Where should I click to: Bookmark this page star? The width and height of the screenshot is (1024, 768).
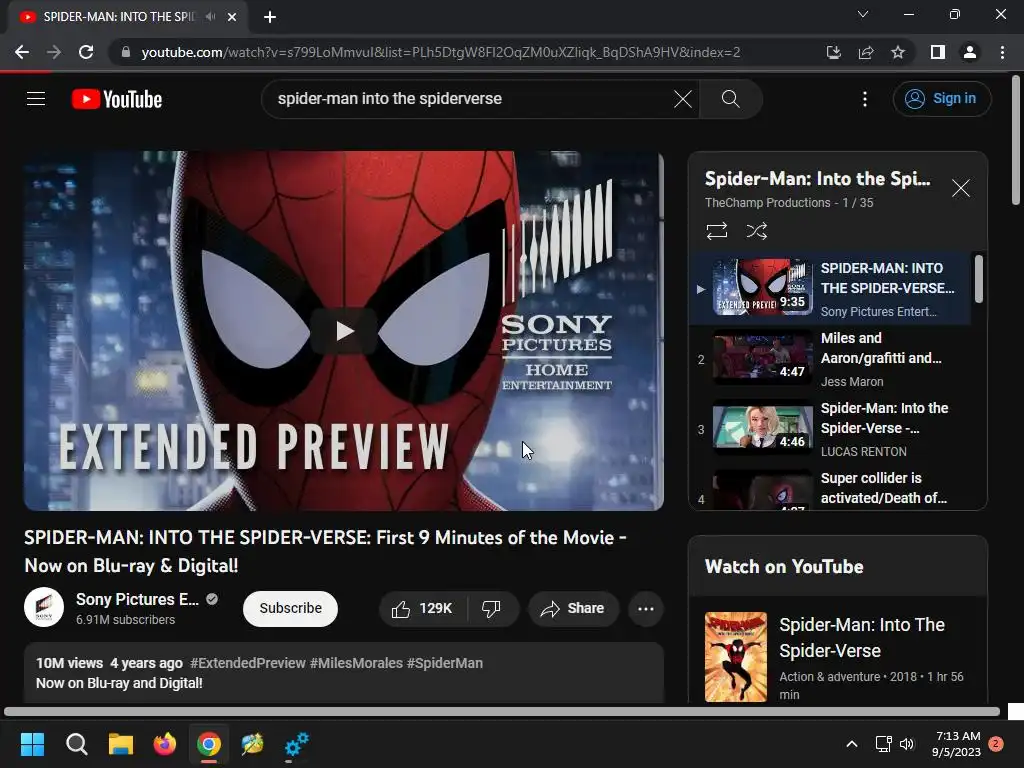click(898, 52)
